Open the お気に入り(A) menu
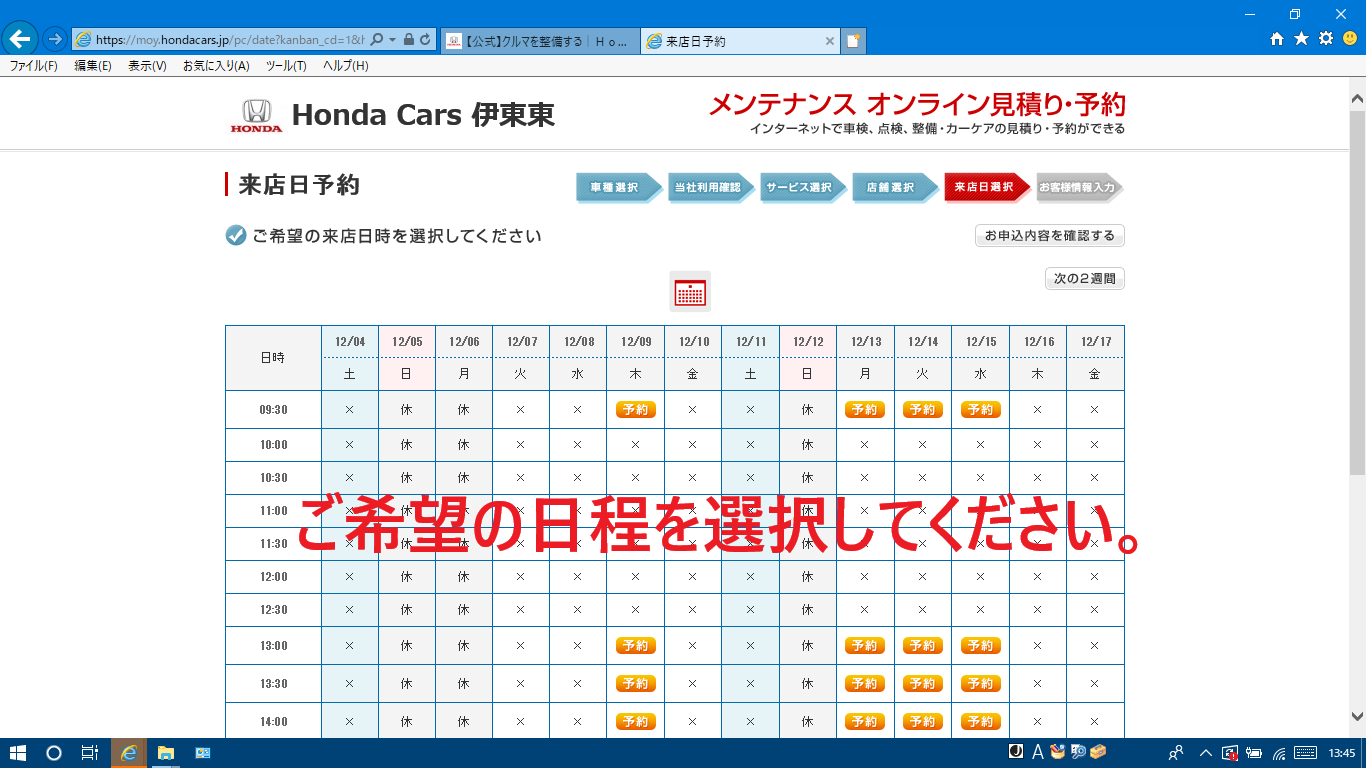 [215, 66]
